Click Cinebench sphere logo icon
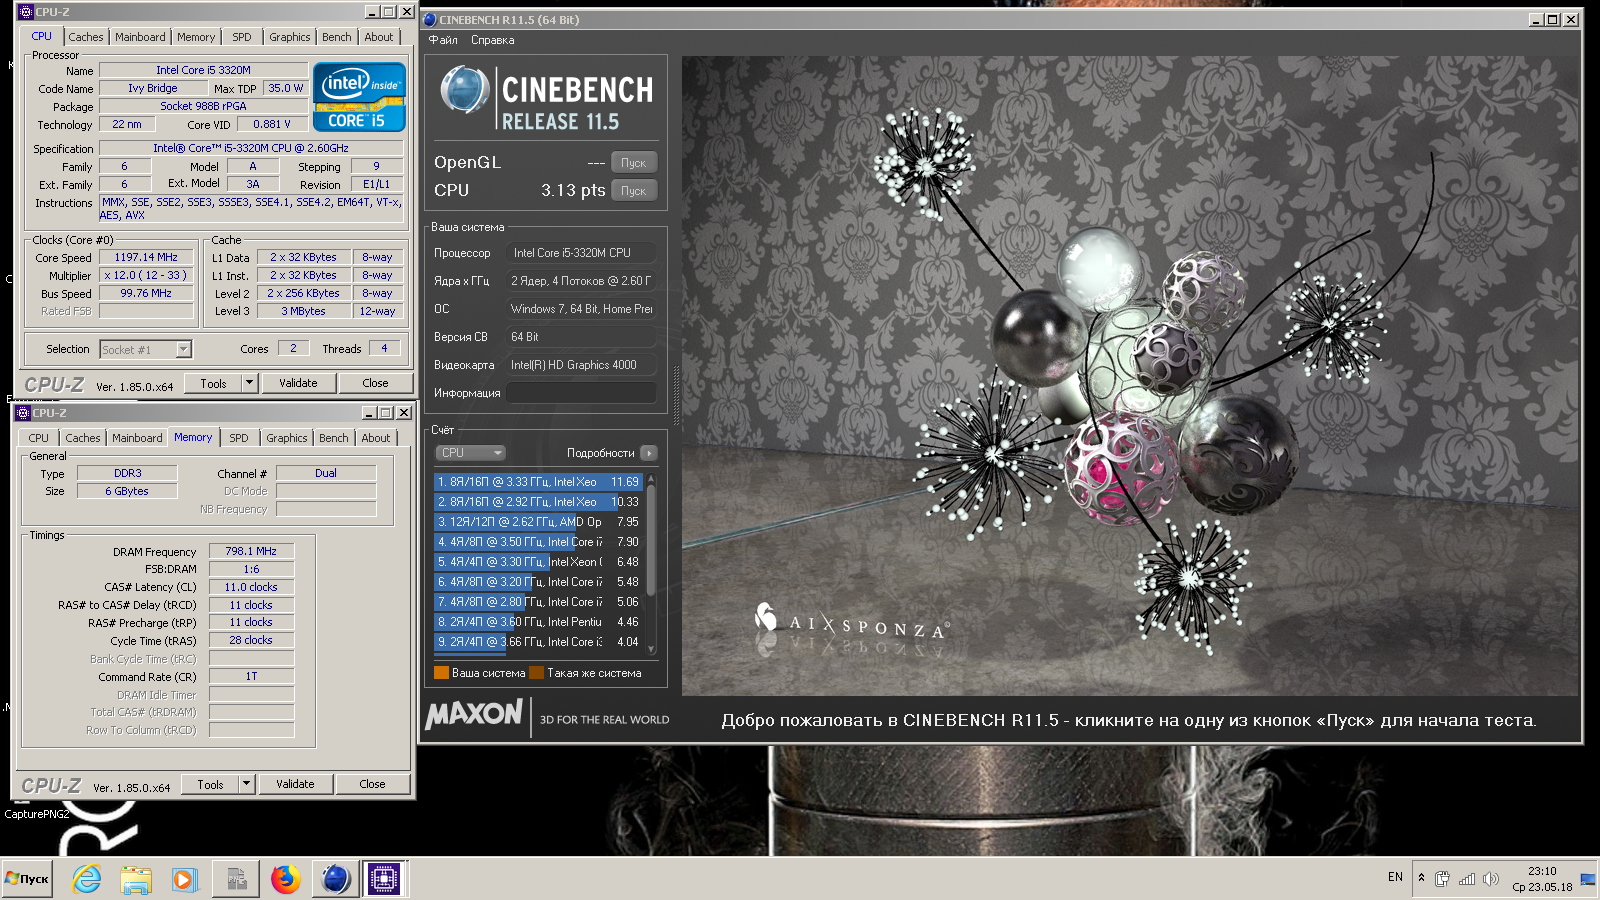 pos(464,90)
